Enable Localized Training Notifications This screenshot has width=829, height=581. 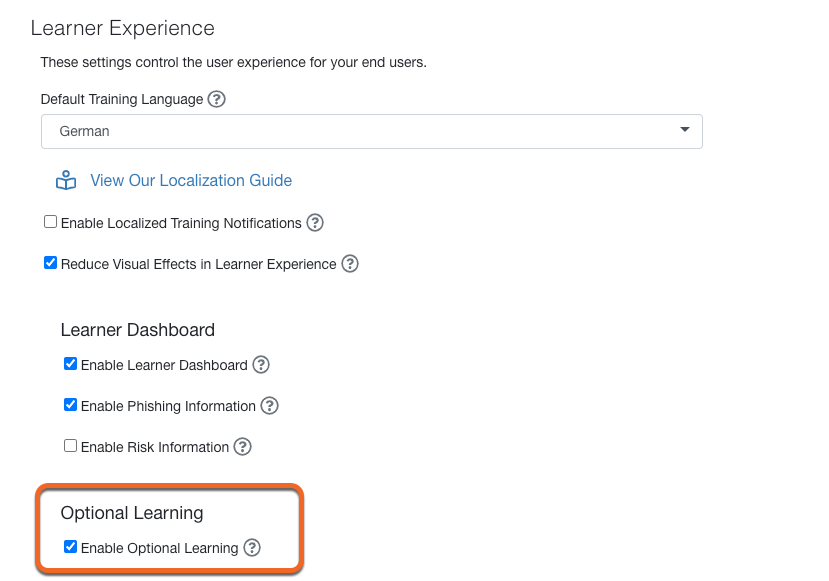[x=50, y=221]
